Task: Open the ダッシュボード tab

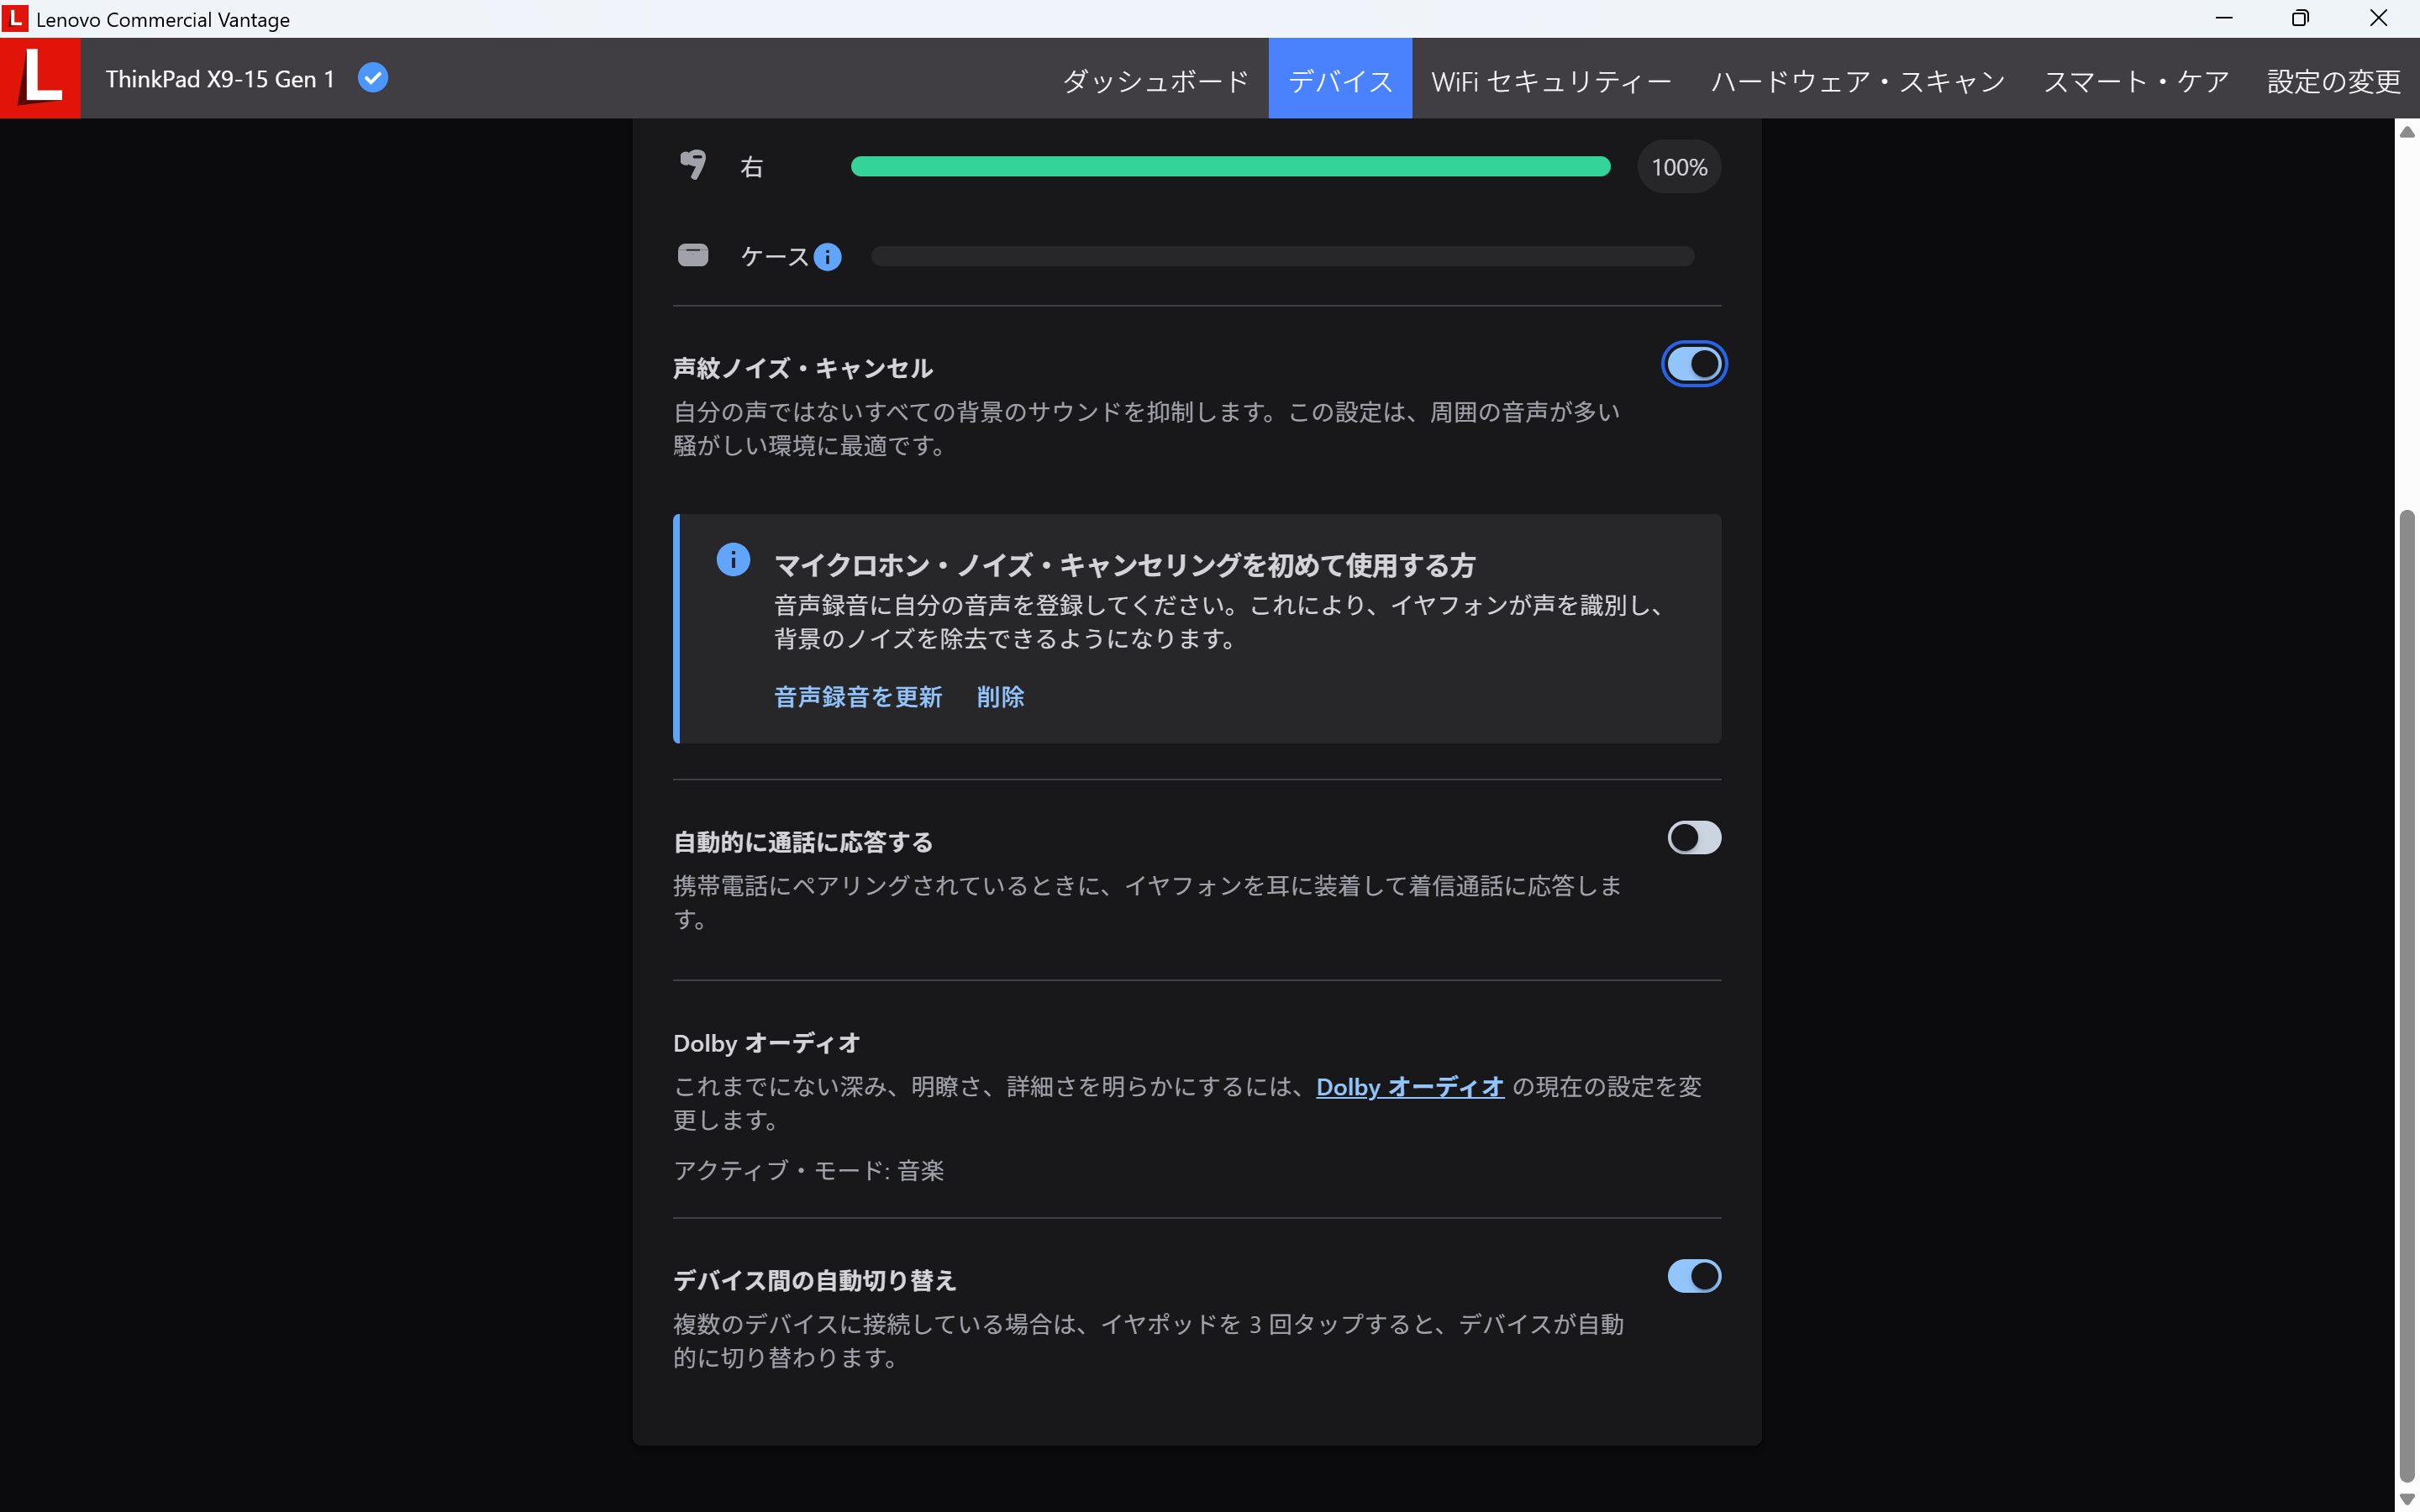Action: [1156, 80]
